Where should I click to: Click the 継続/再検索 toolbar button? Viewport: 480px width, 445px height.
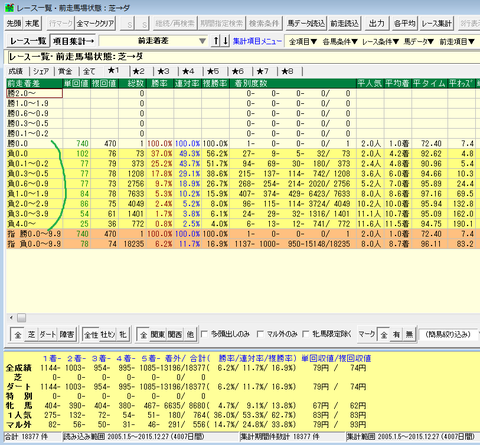click(175, 23)
